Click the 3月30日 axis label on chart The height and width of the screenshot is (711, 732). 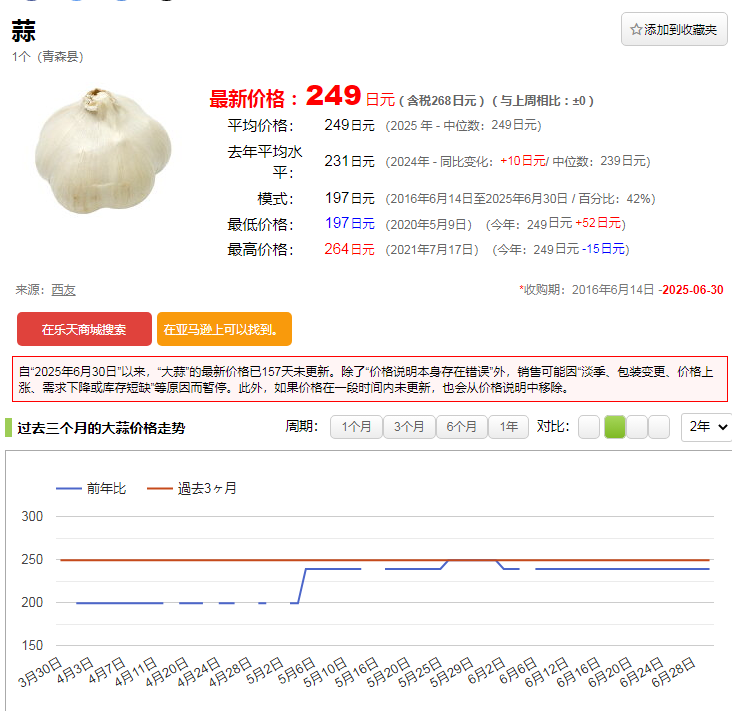[x=40, y=672]
